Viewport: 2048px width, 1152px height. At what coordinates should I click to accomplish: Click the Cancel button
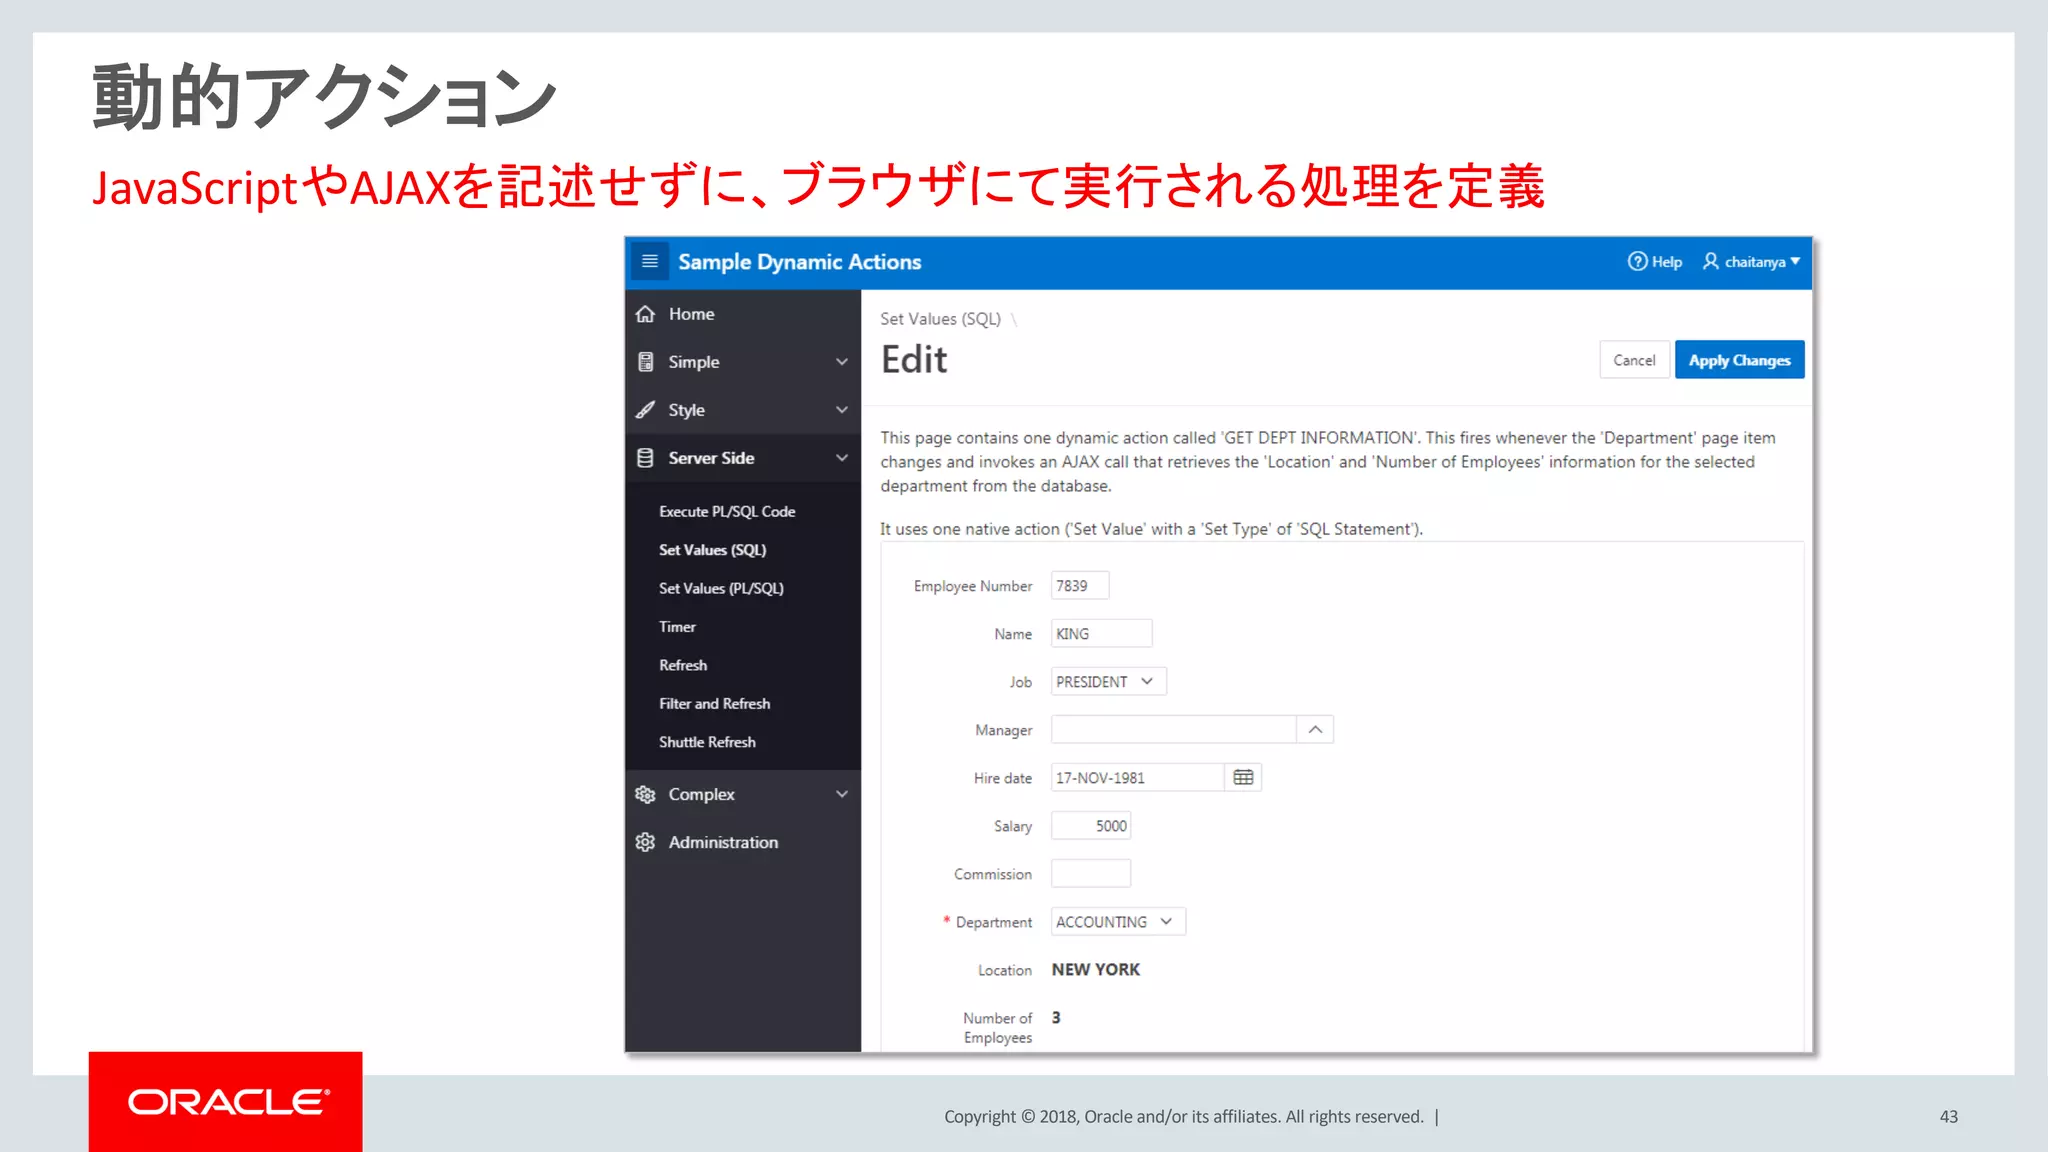point(1634,360)
